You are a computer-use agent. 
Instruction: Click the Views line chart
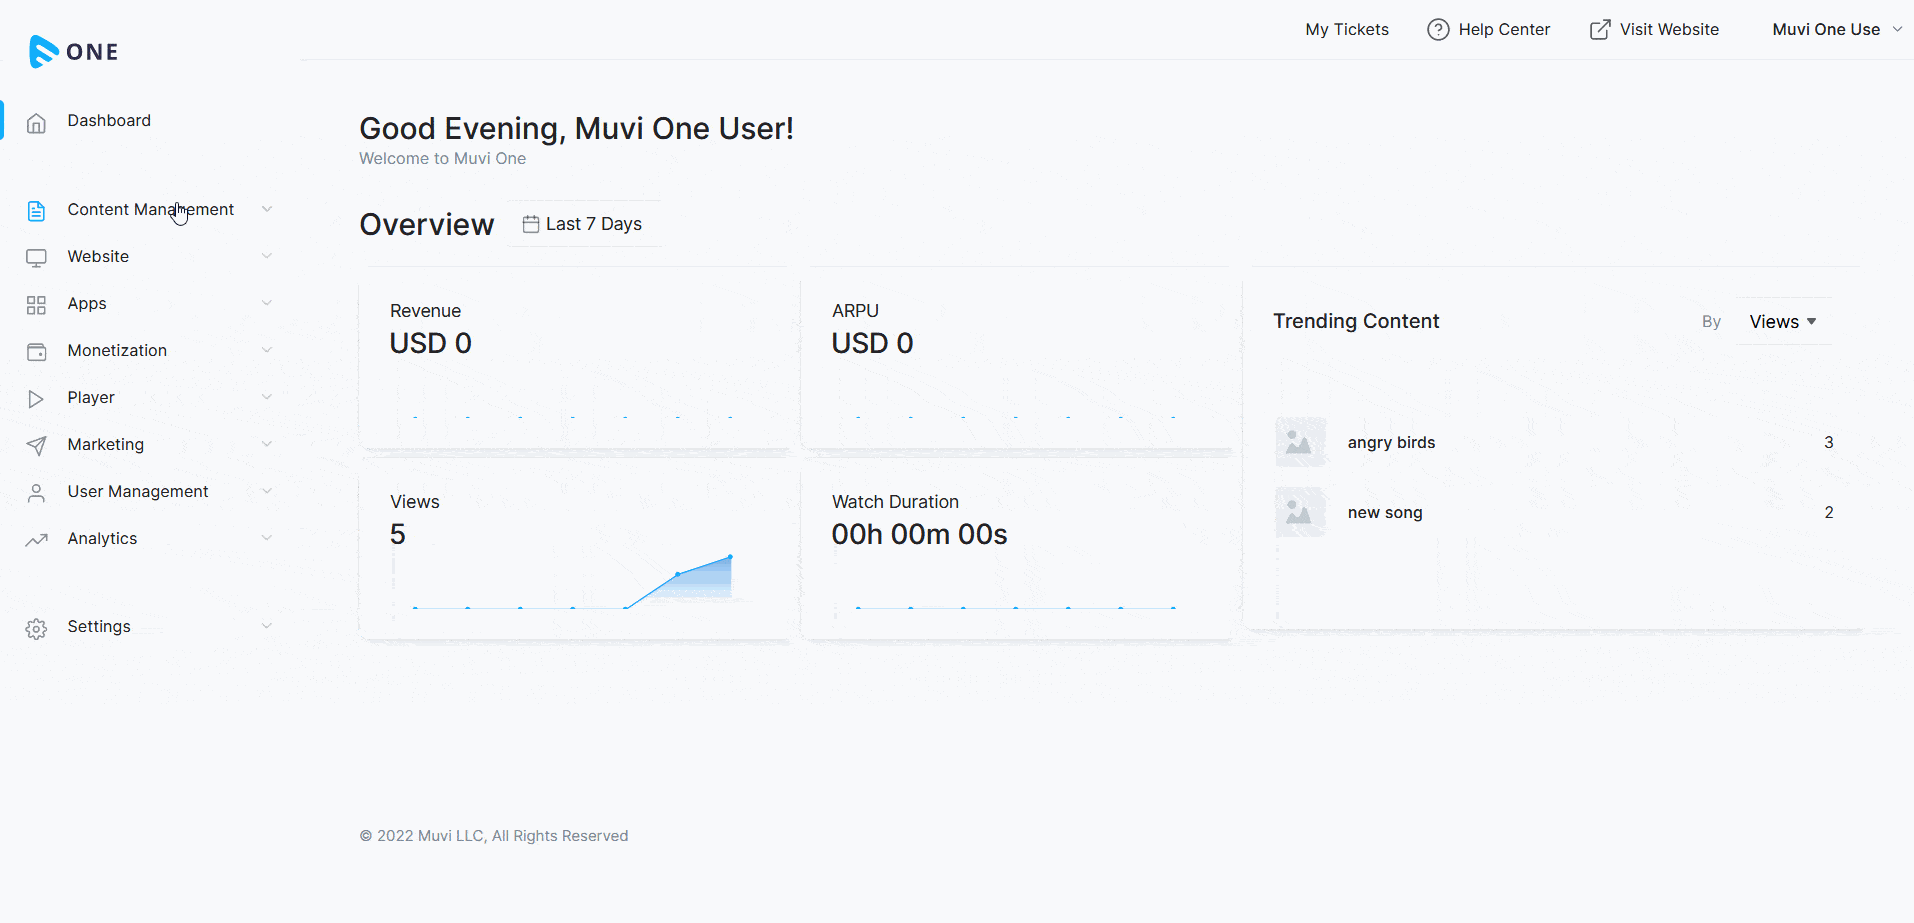click(573, 582)
